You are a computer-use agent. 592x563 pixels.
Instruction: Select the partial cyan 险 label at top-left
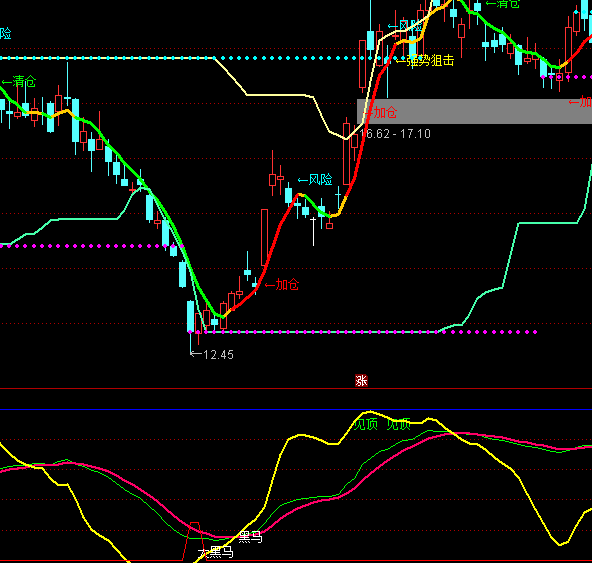pos(6,34)
